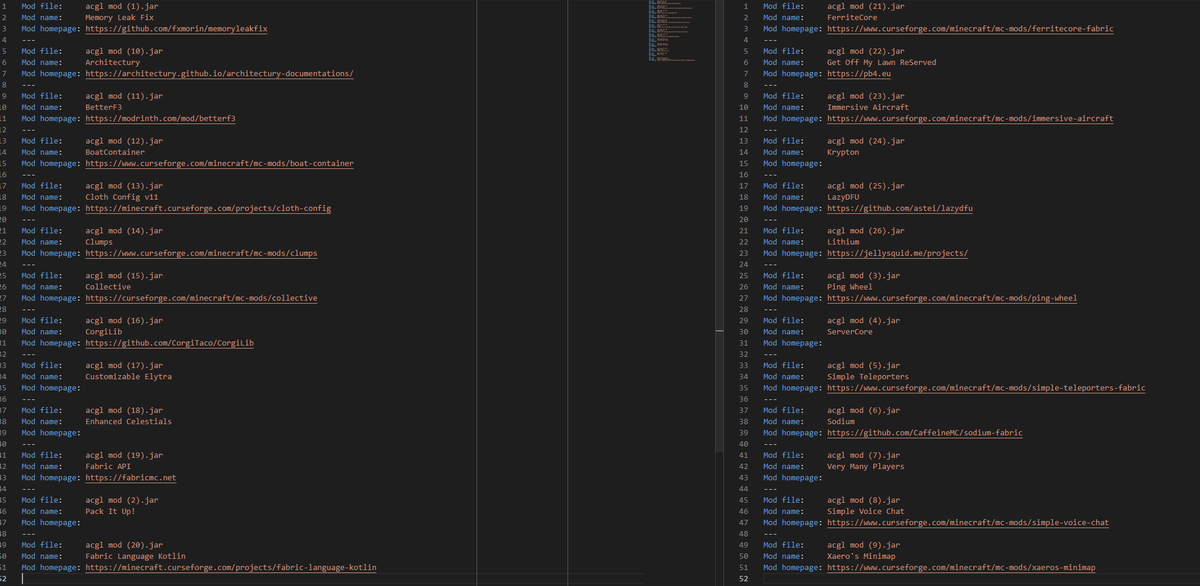Open the ferritecore-fabric CurseForge link

tap(970, 29)
